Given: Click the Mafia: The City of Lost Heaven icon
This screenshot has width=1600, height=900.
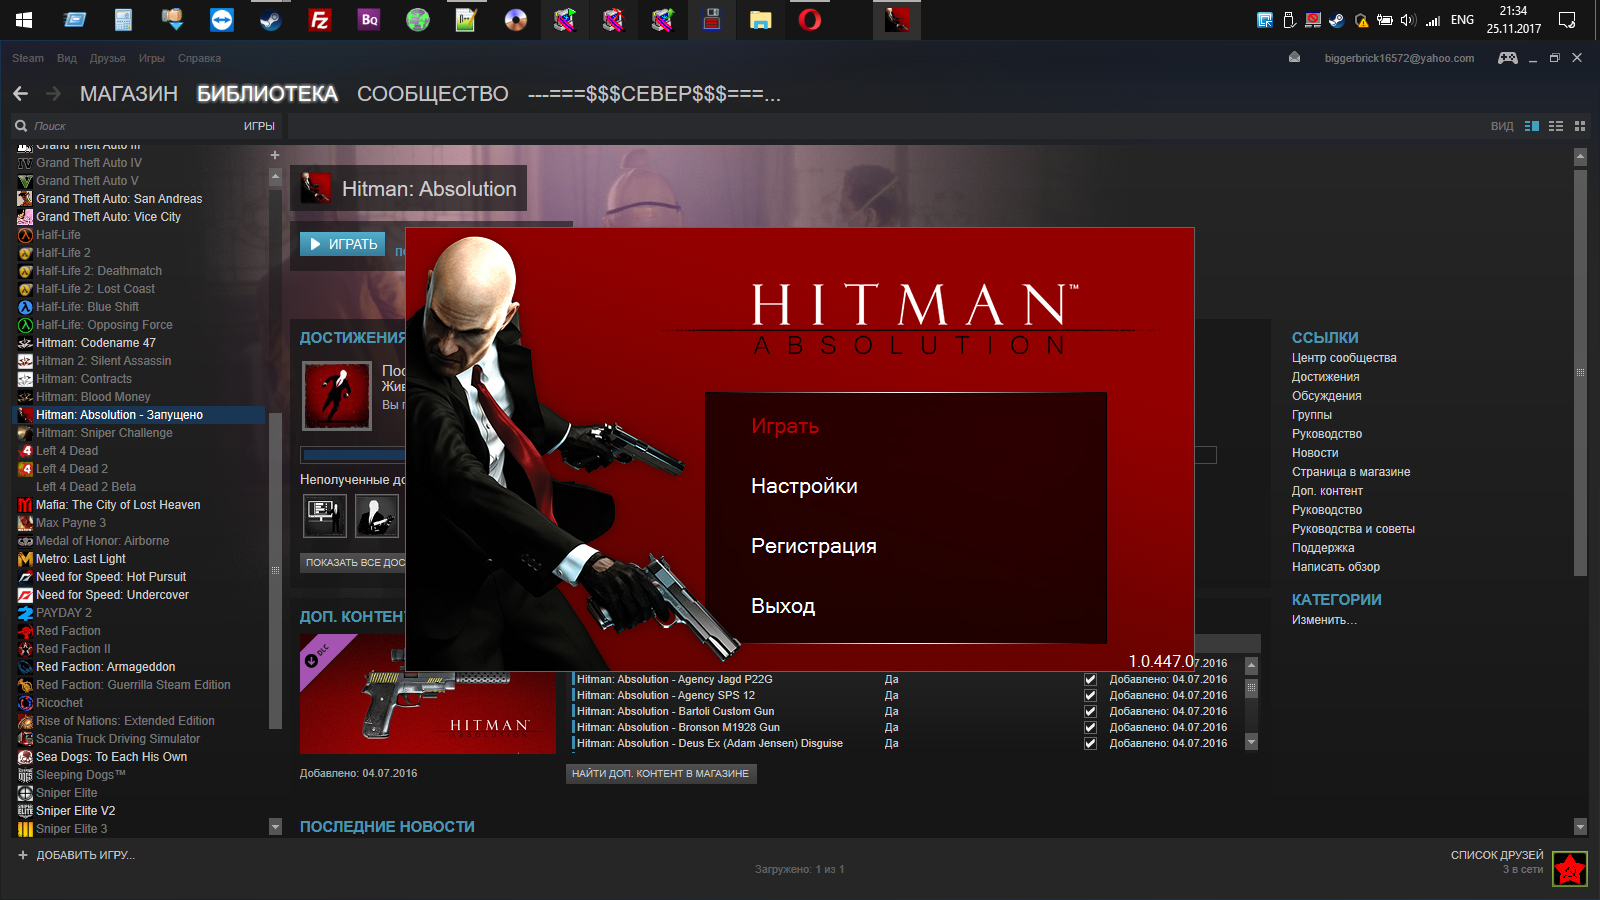Looking at the screenshot, I should click(x=25, y=505).
